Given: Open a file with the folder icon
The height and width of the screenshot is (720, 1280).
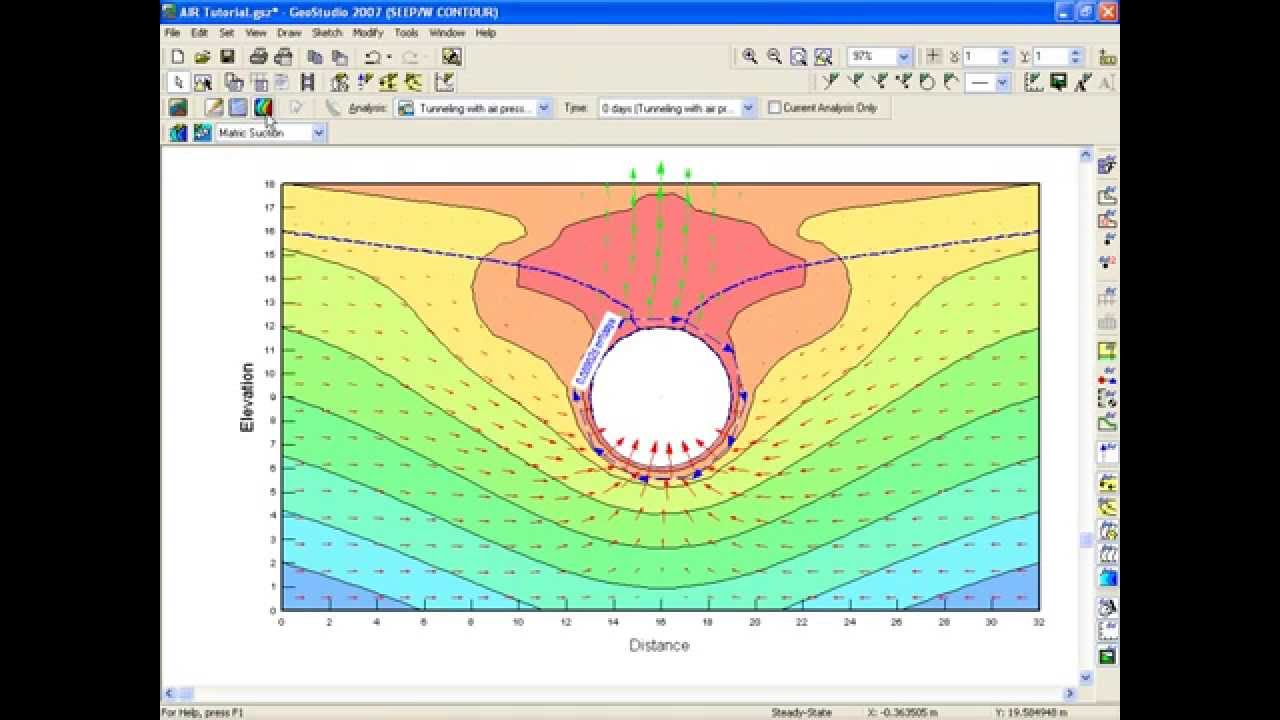Looking at the screenshot, I should (202, 57).
